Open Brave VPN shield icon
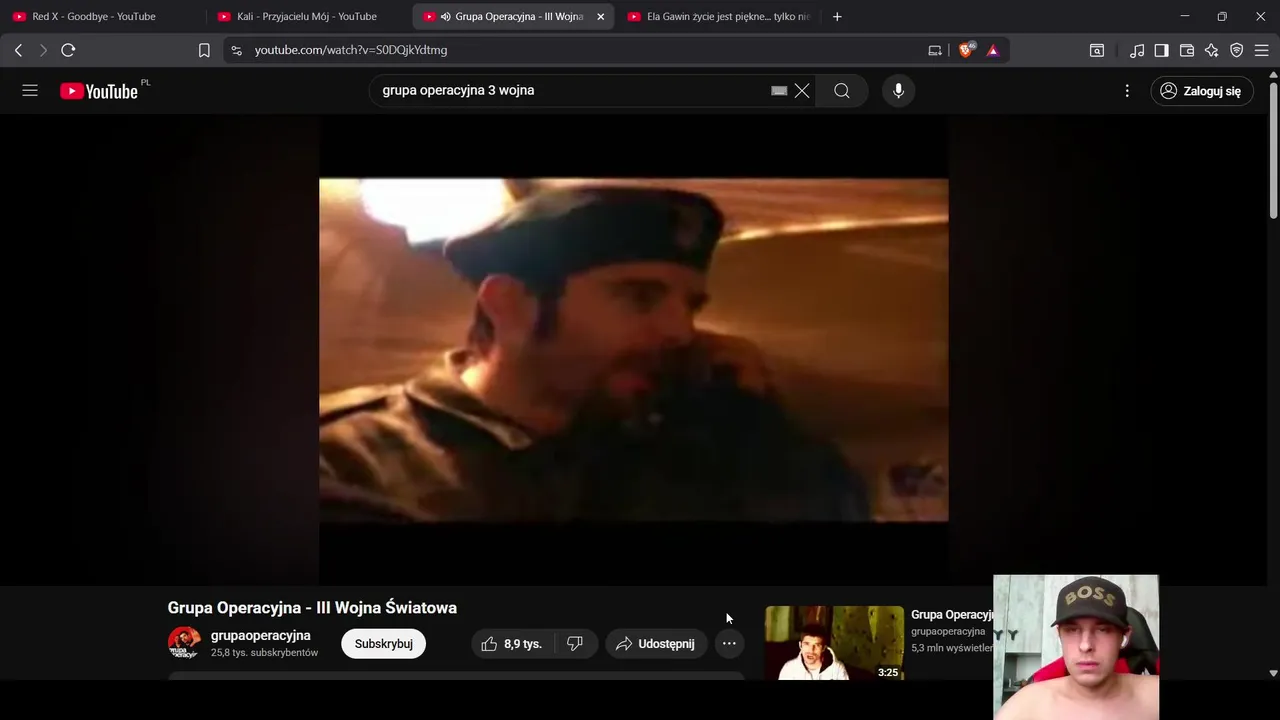The height and width of the screenshot is (720, 1280). 1237,50
